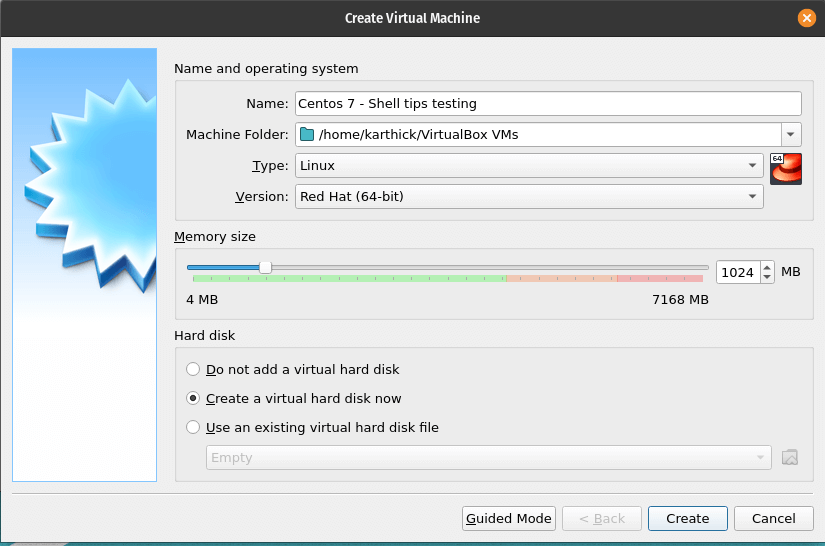Click the orange zone of memory slider scale
Viewport: 825px width, 546px height.
point(561,278)
